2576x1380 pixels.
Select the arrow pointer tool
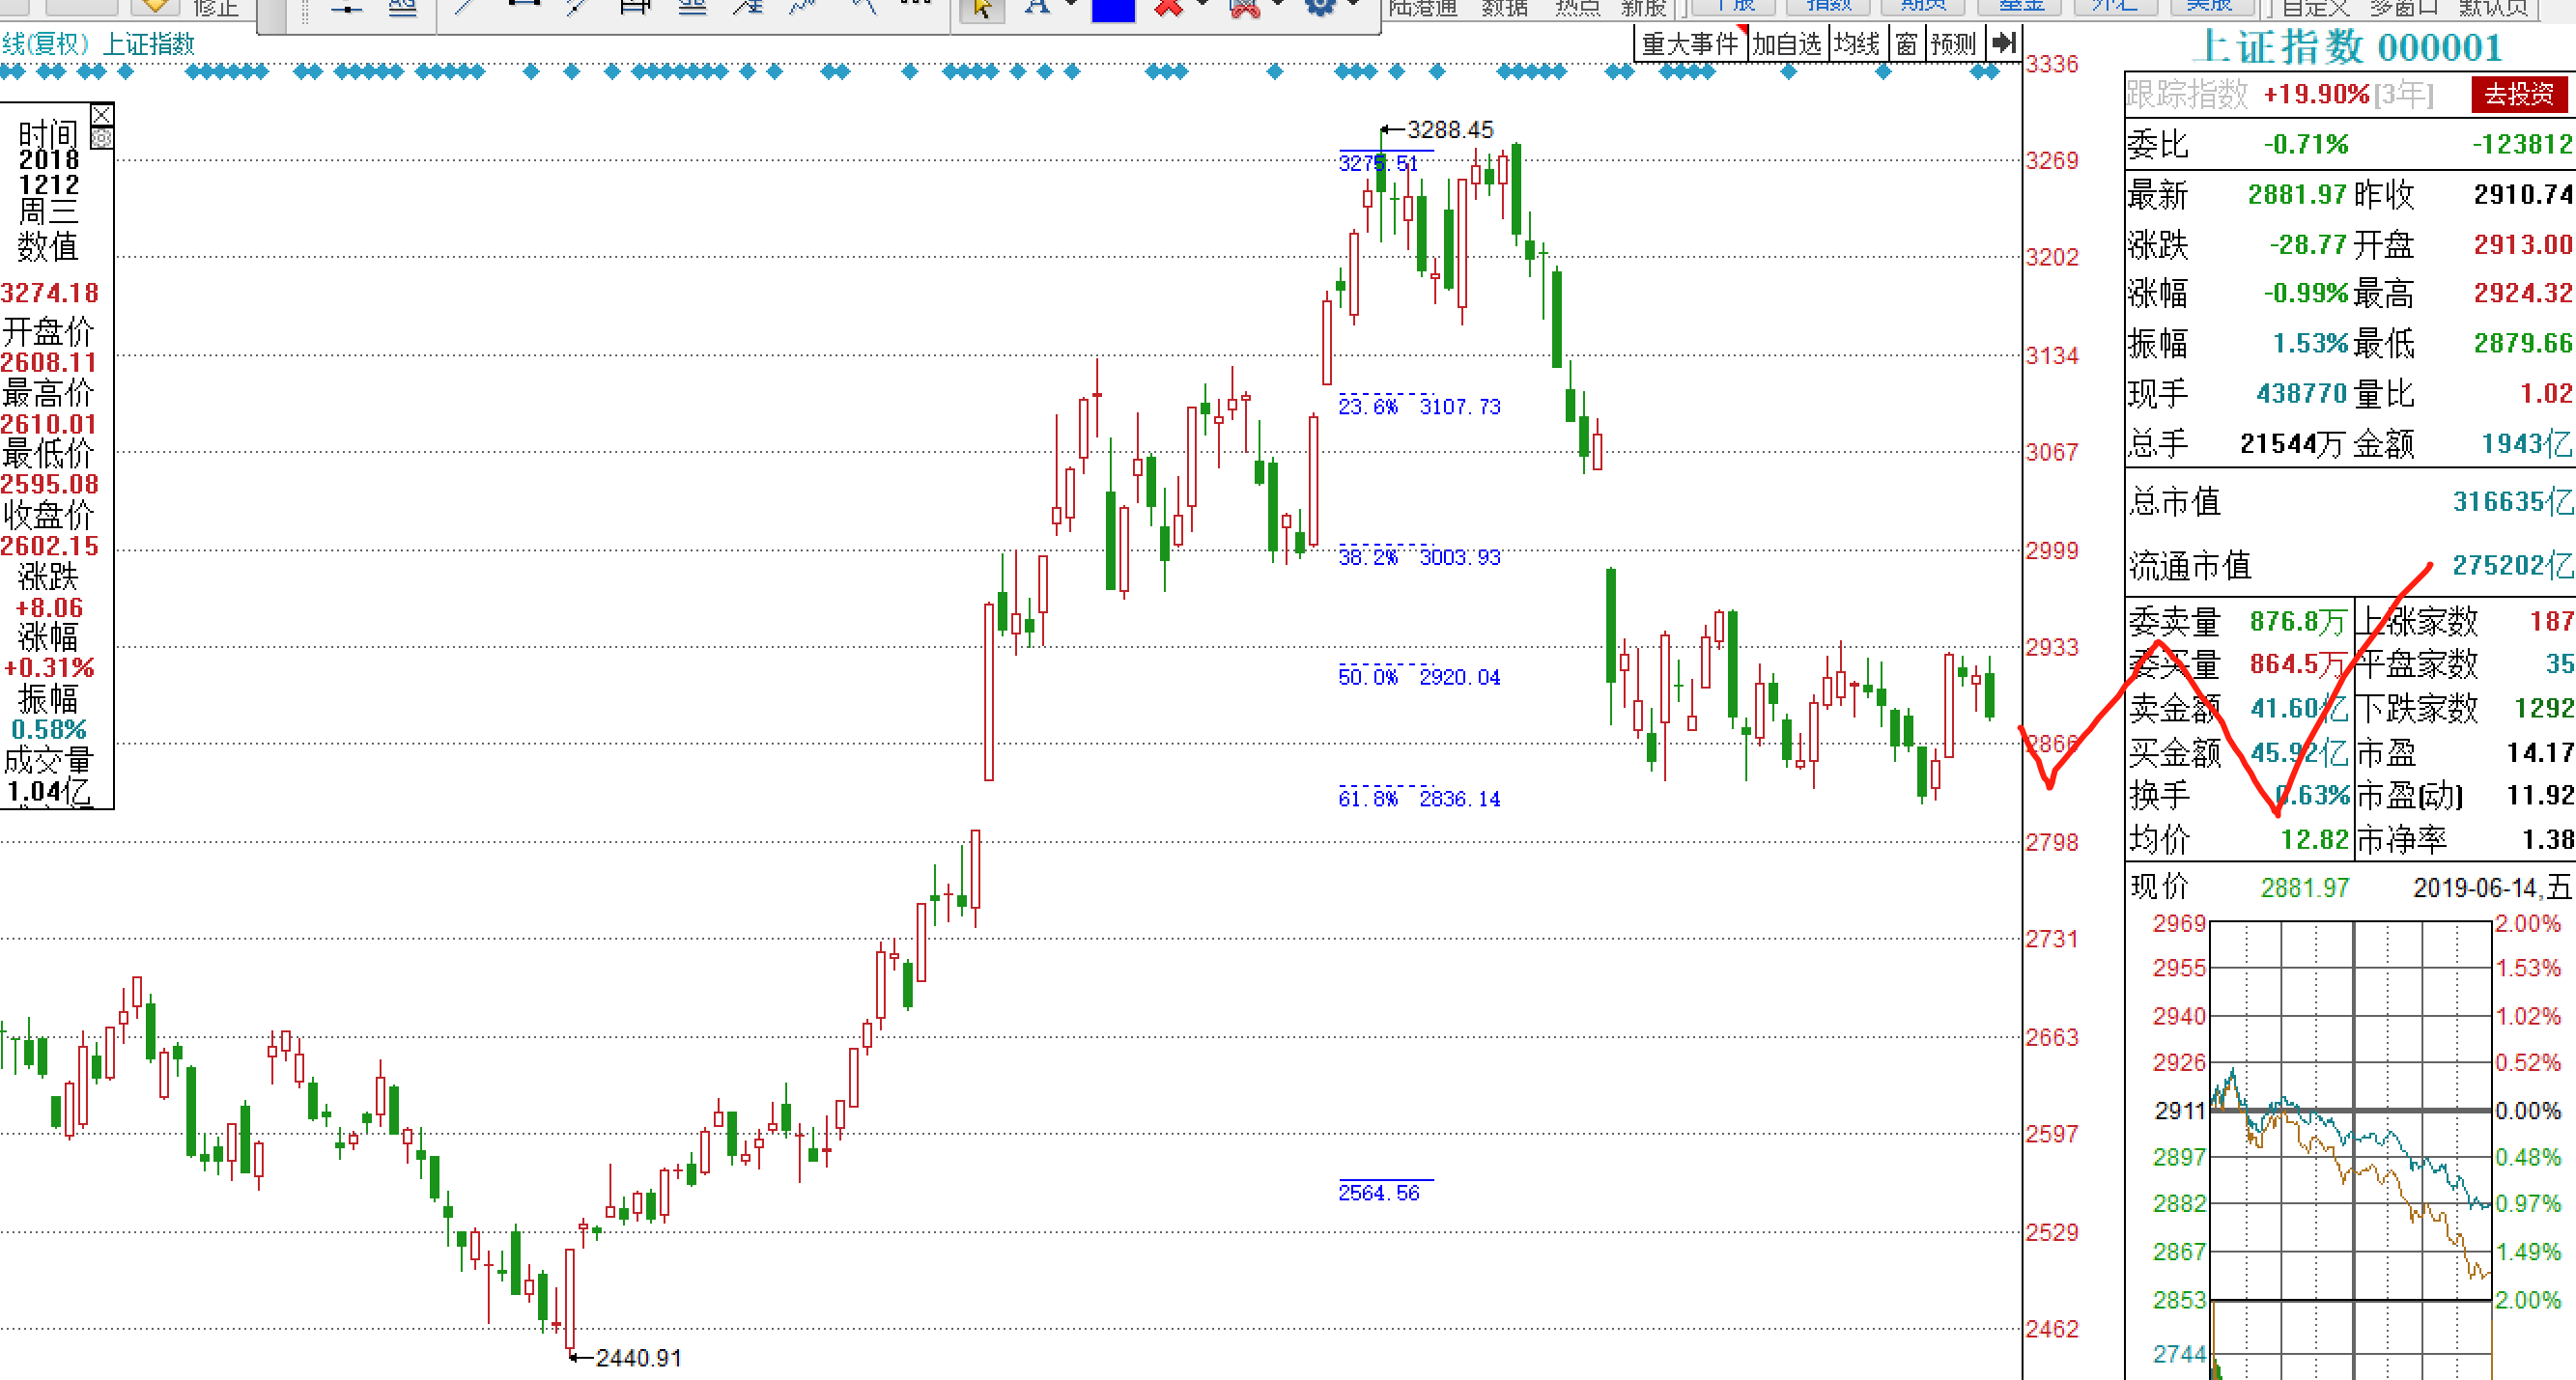[982, 9]
